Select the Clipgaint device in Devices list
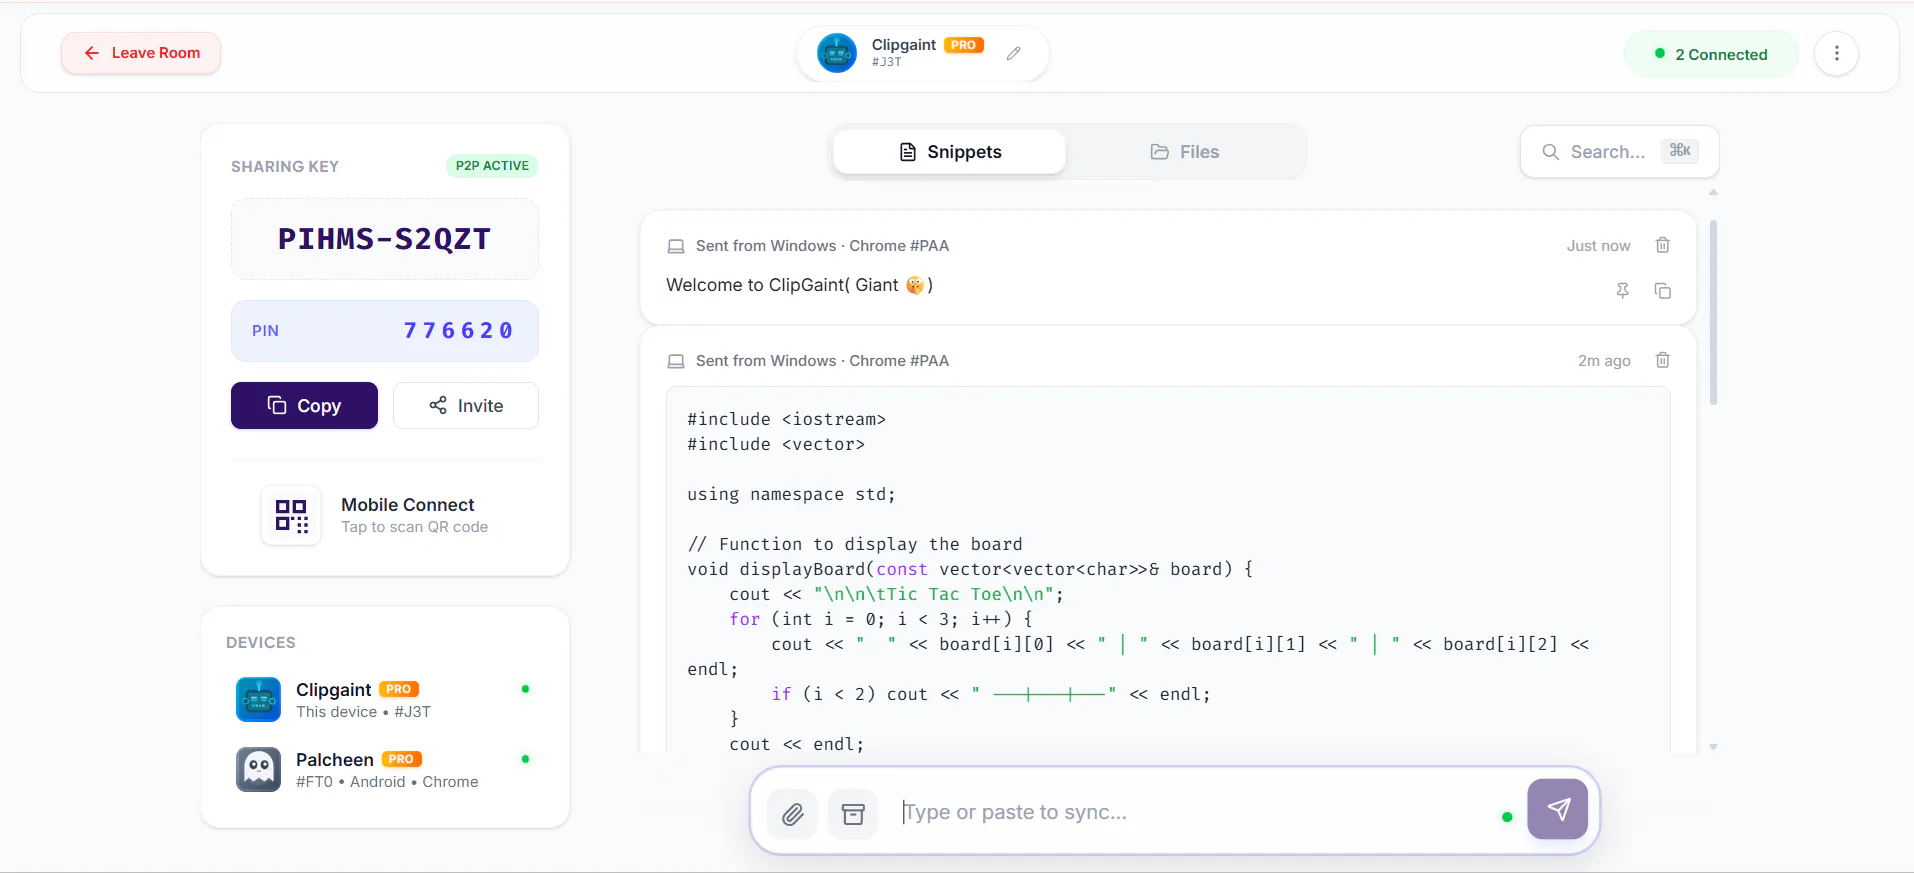The width and height of the screenshot is (1914, 873). [385, 700]
